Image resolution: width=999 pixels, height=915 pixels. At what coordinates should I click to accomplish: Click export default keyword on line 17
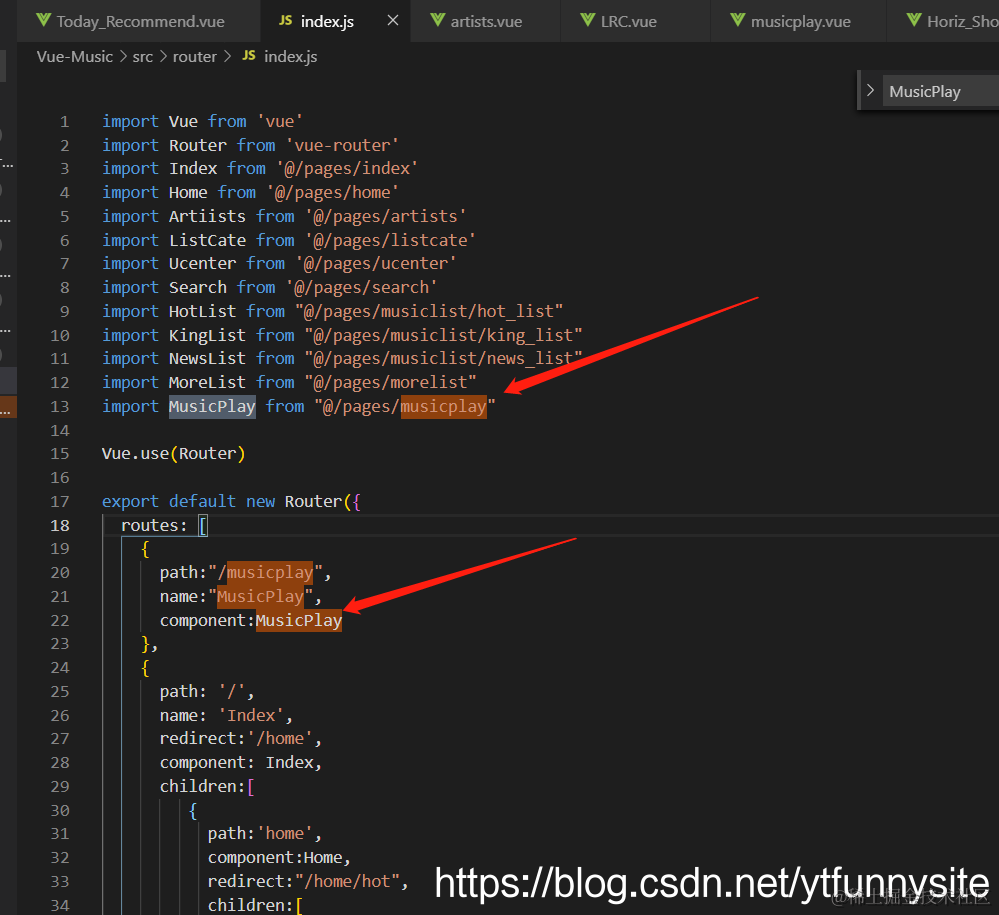click(x=169, y=501)
